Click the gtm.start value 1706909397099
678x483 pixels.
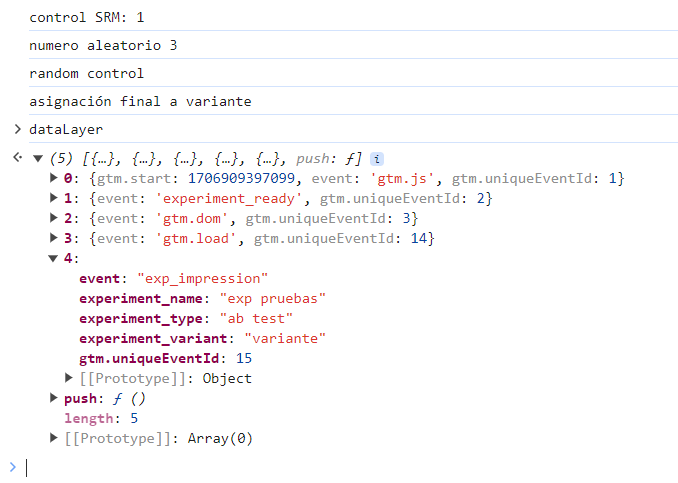pyautogui.click(x=241, y=178)
